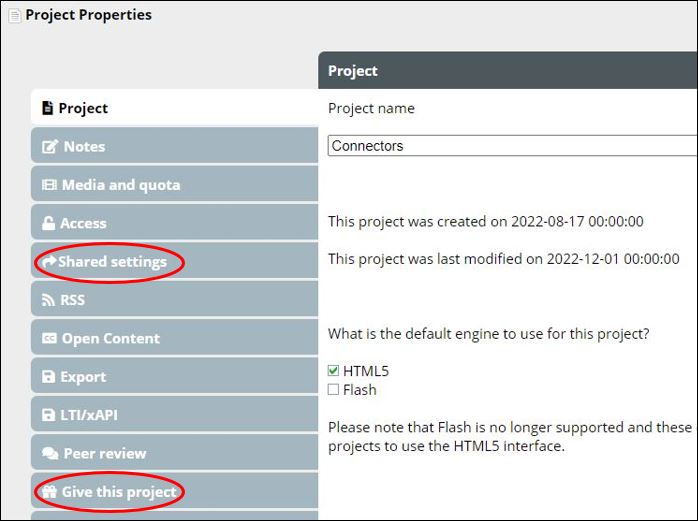Click the Shared settings arrow icon

(x=49, y=262)
